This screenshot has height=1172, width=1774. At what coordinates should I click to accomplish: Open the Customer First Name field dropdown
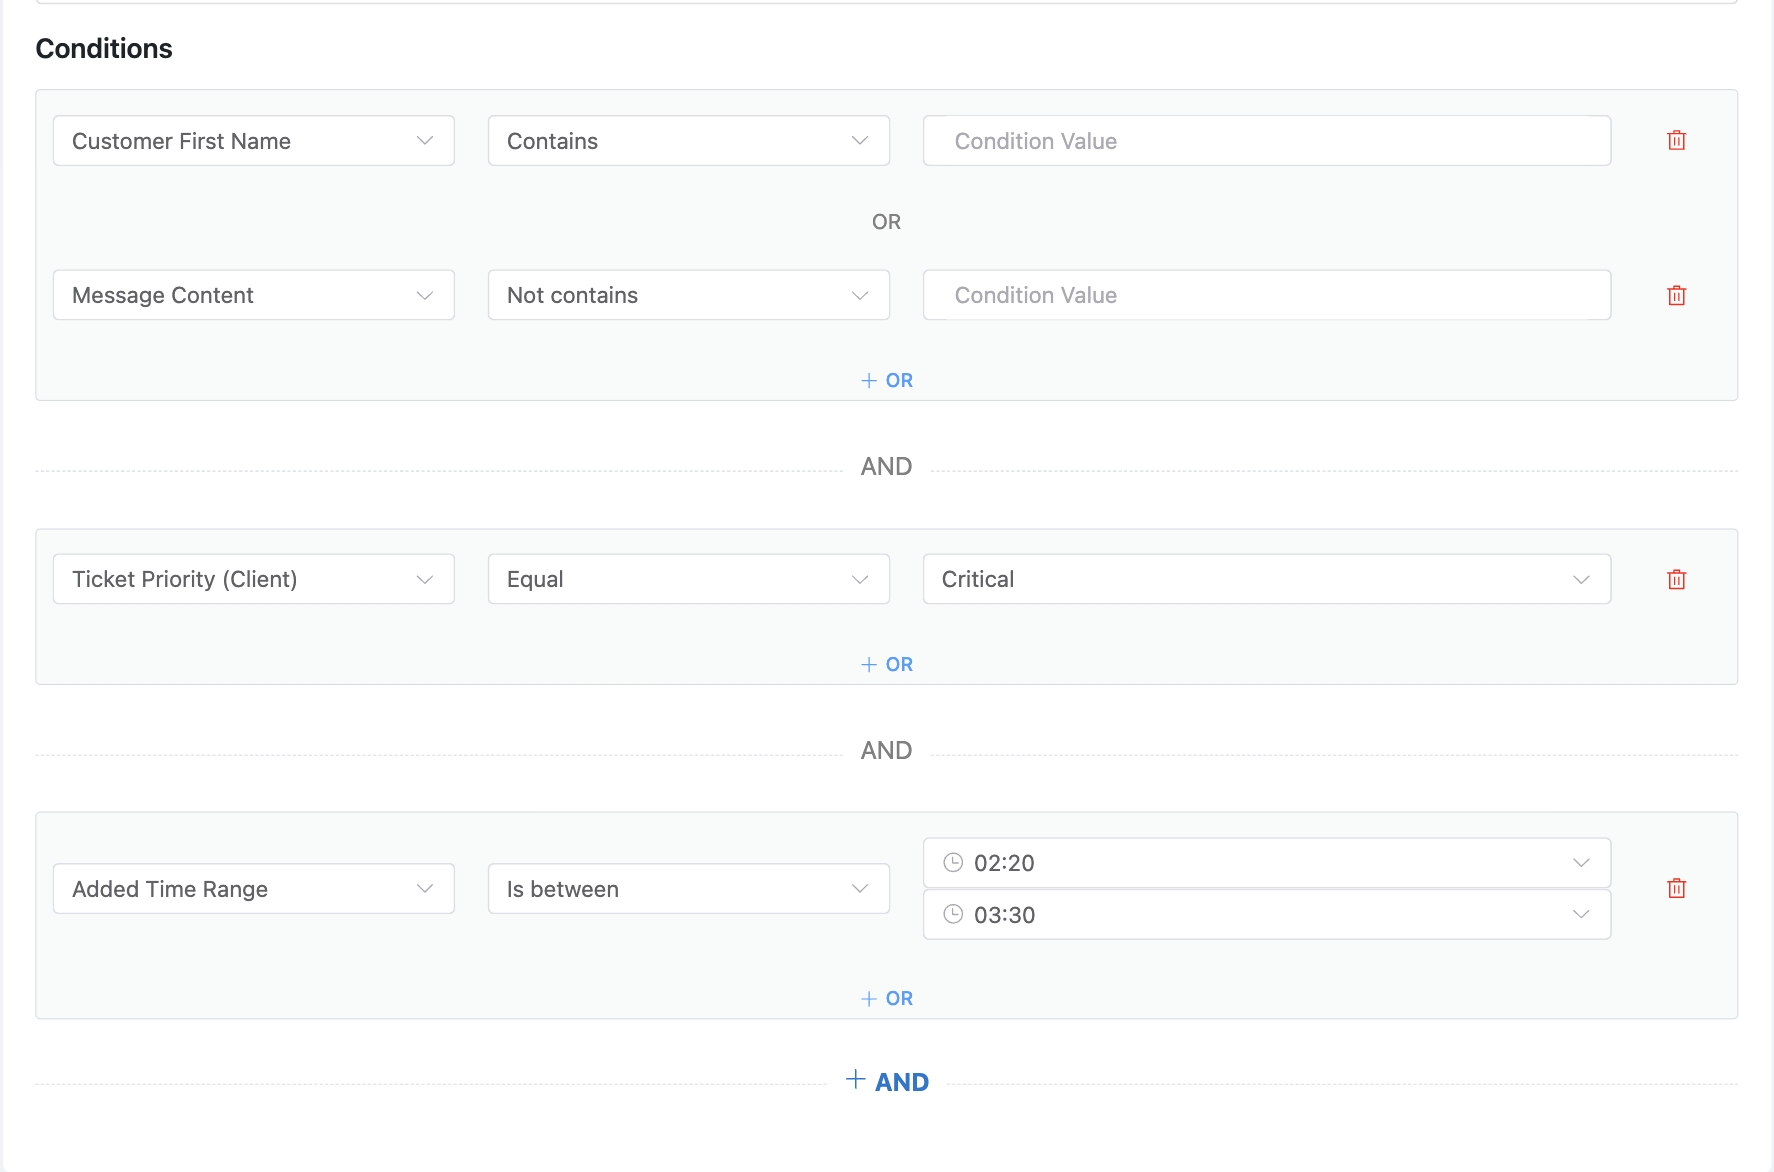click(253, 141)
